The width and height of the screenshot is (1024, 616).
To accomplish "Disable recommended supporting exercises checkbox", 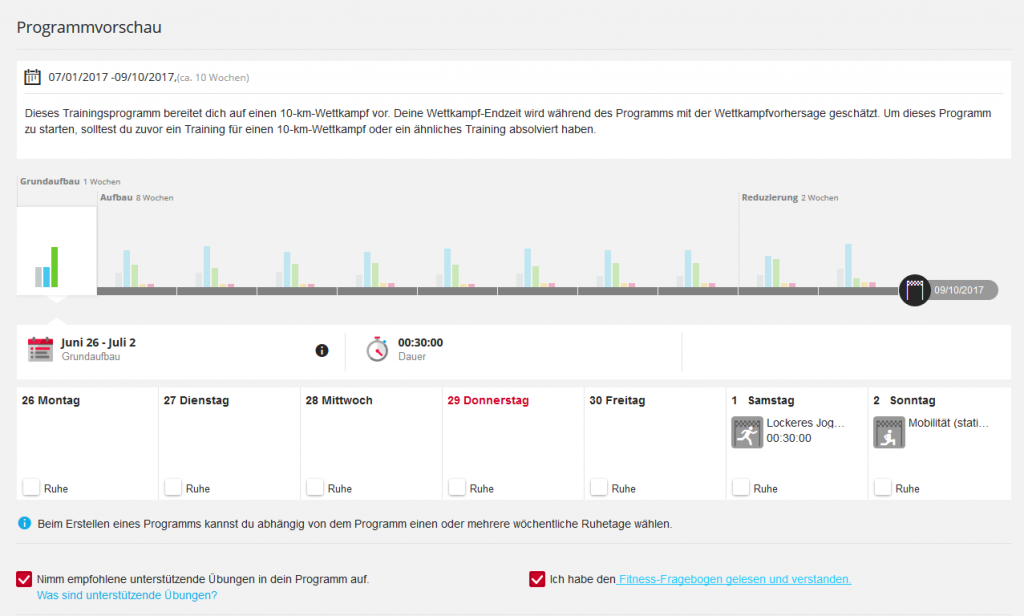I will click(x=25, y=579).
